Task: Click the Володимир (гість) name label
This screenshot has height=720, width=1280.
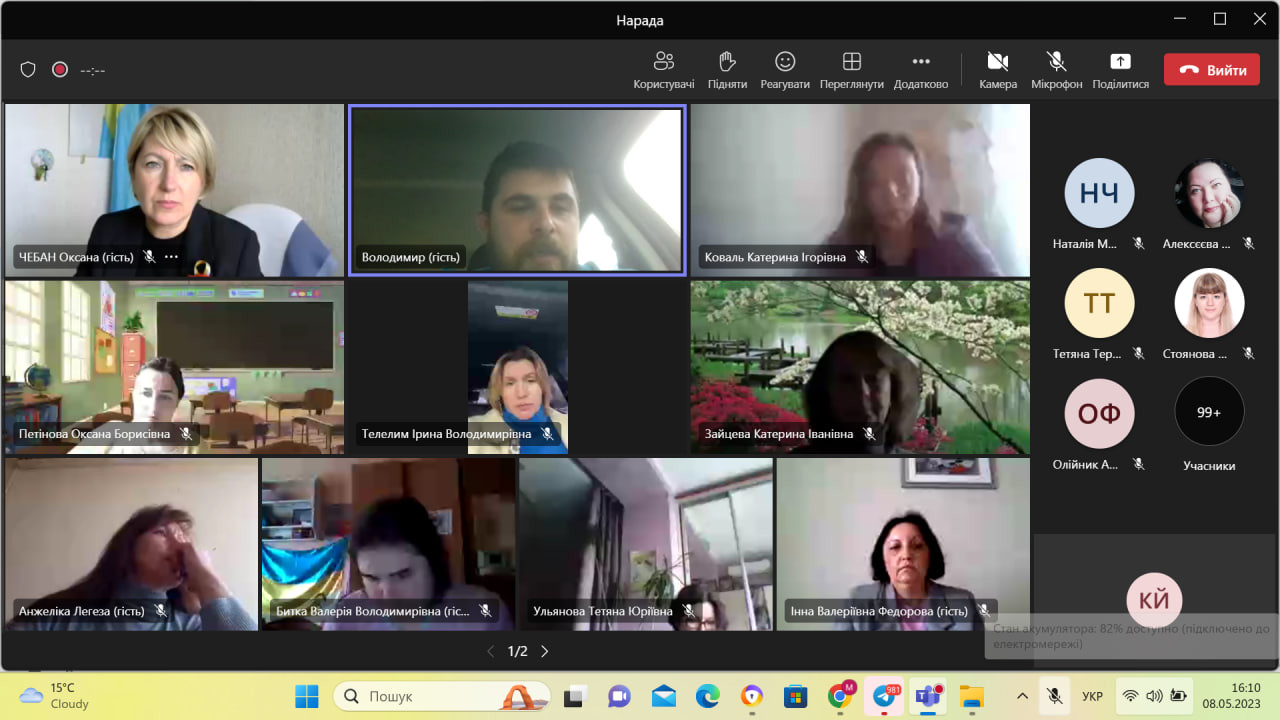Action: pos(411,257)
